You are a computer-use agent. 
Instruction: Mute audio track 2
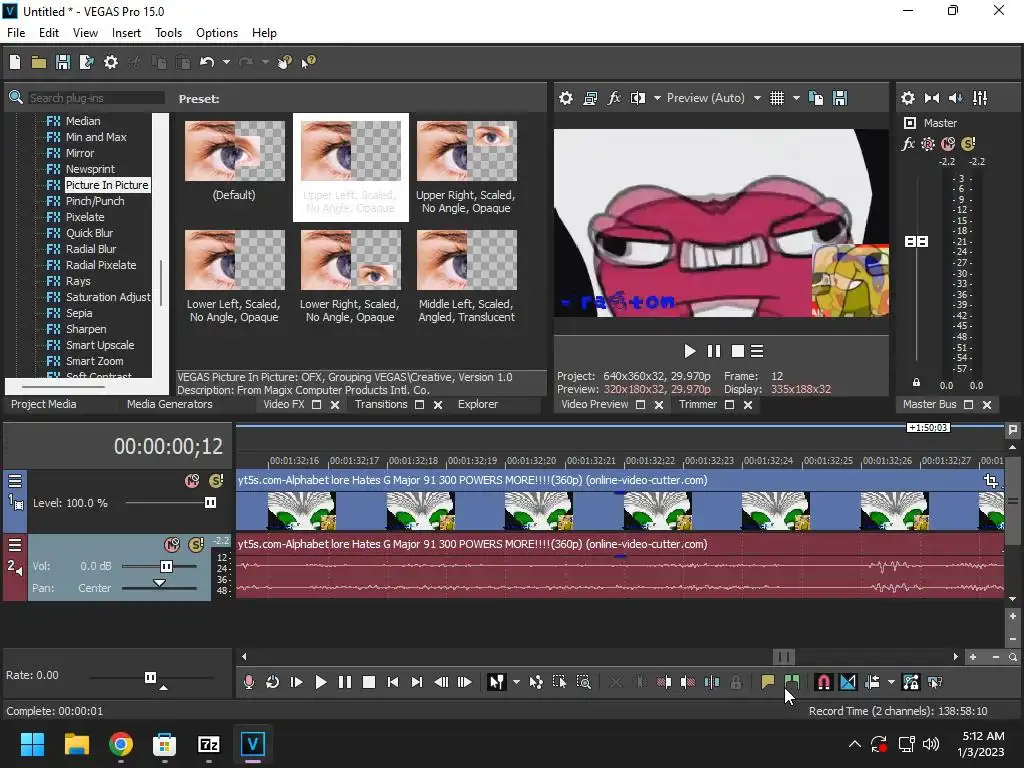click(172, 545)
